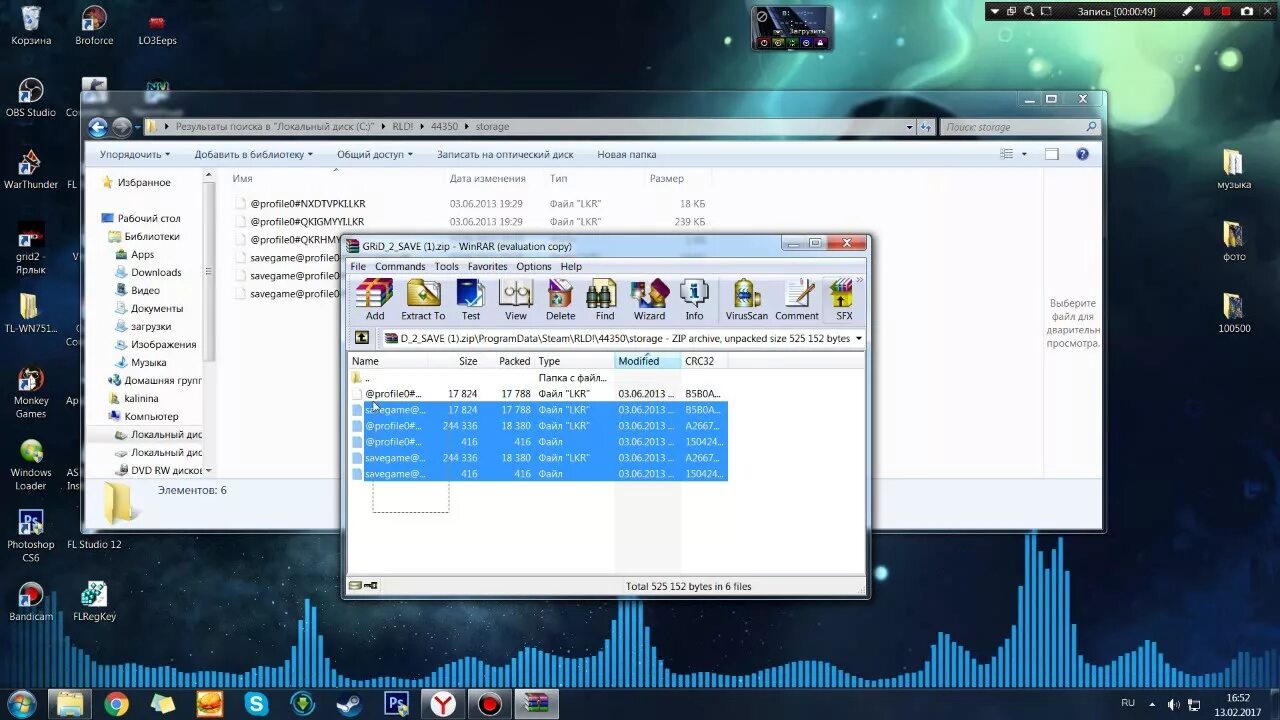The width and height of the screenshot is (1280, 720).
Task: Open the View tool in WinRAR
Action: click(515, 300)
